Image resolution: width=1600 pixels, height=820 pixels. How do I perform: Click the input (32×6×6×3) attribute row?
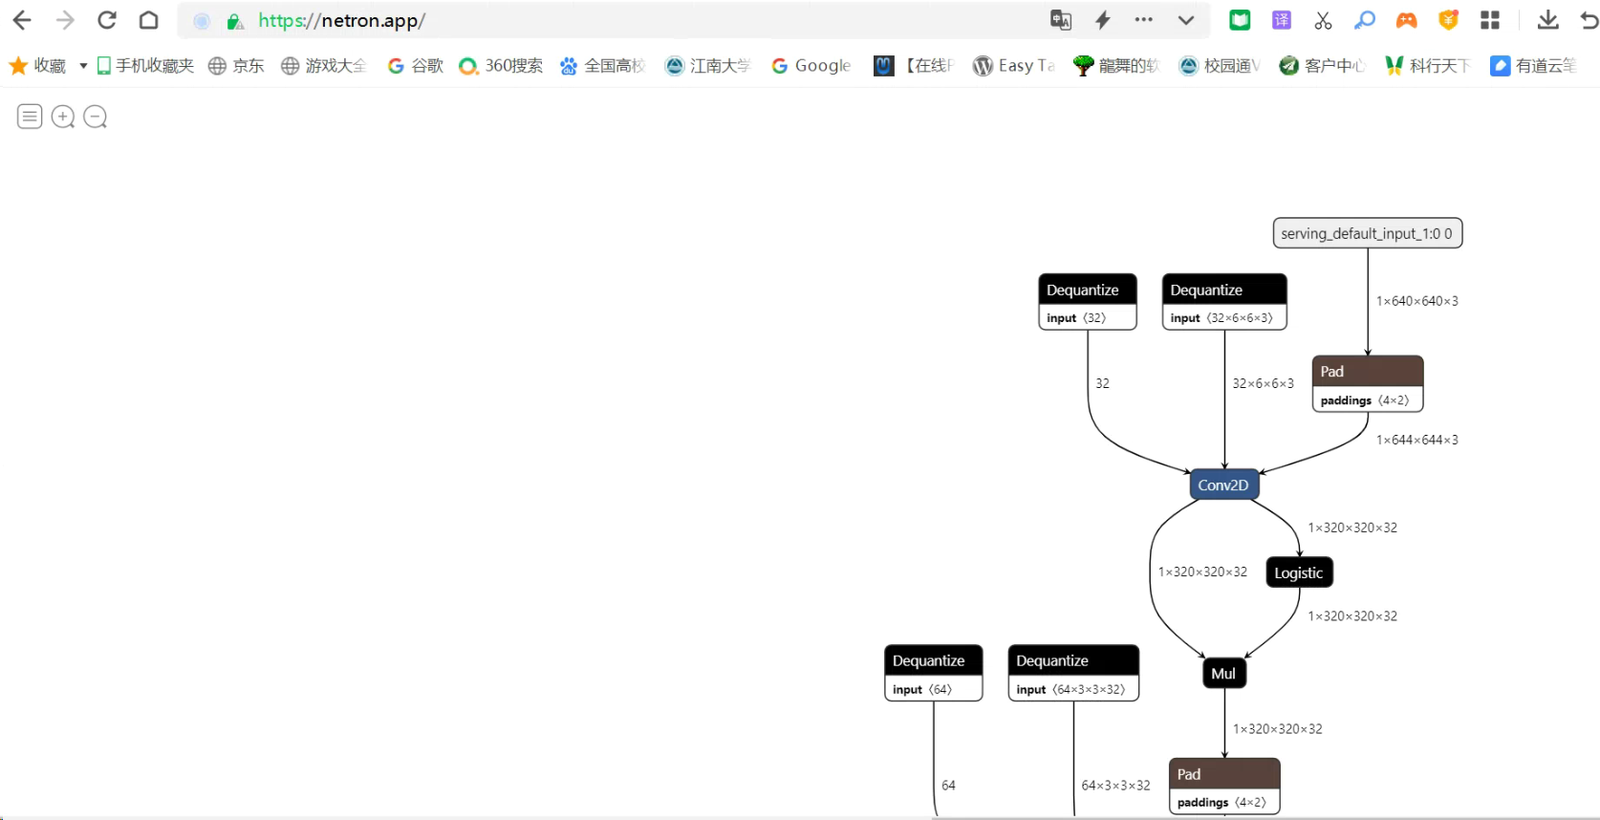1225,318
